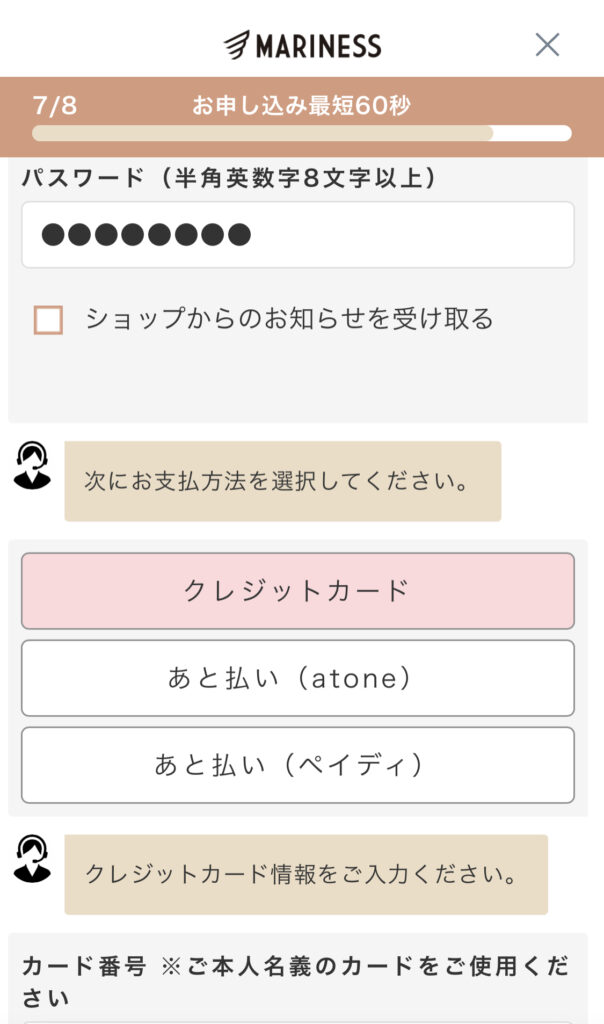Choose あと払い（atone）payment option
Viewport: 604px width, 1024px height.
point(298,678)
